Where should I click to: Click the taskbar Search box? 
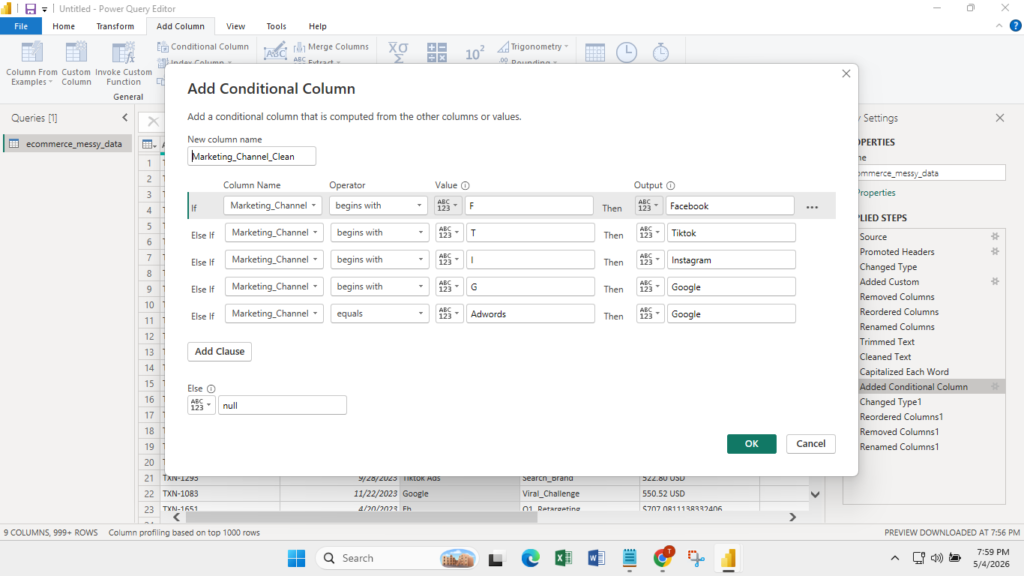397,558
